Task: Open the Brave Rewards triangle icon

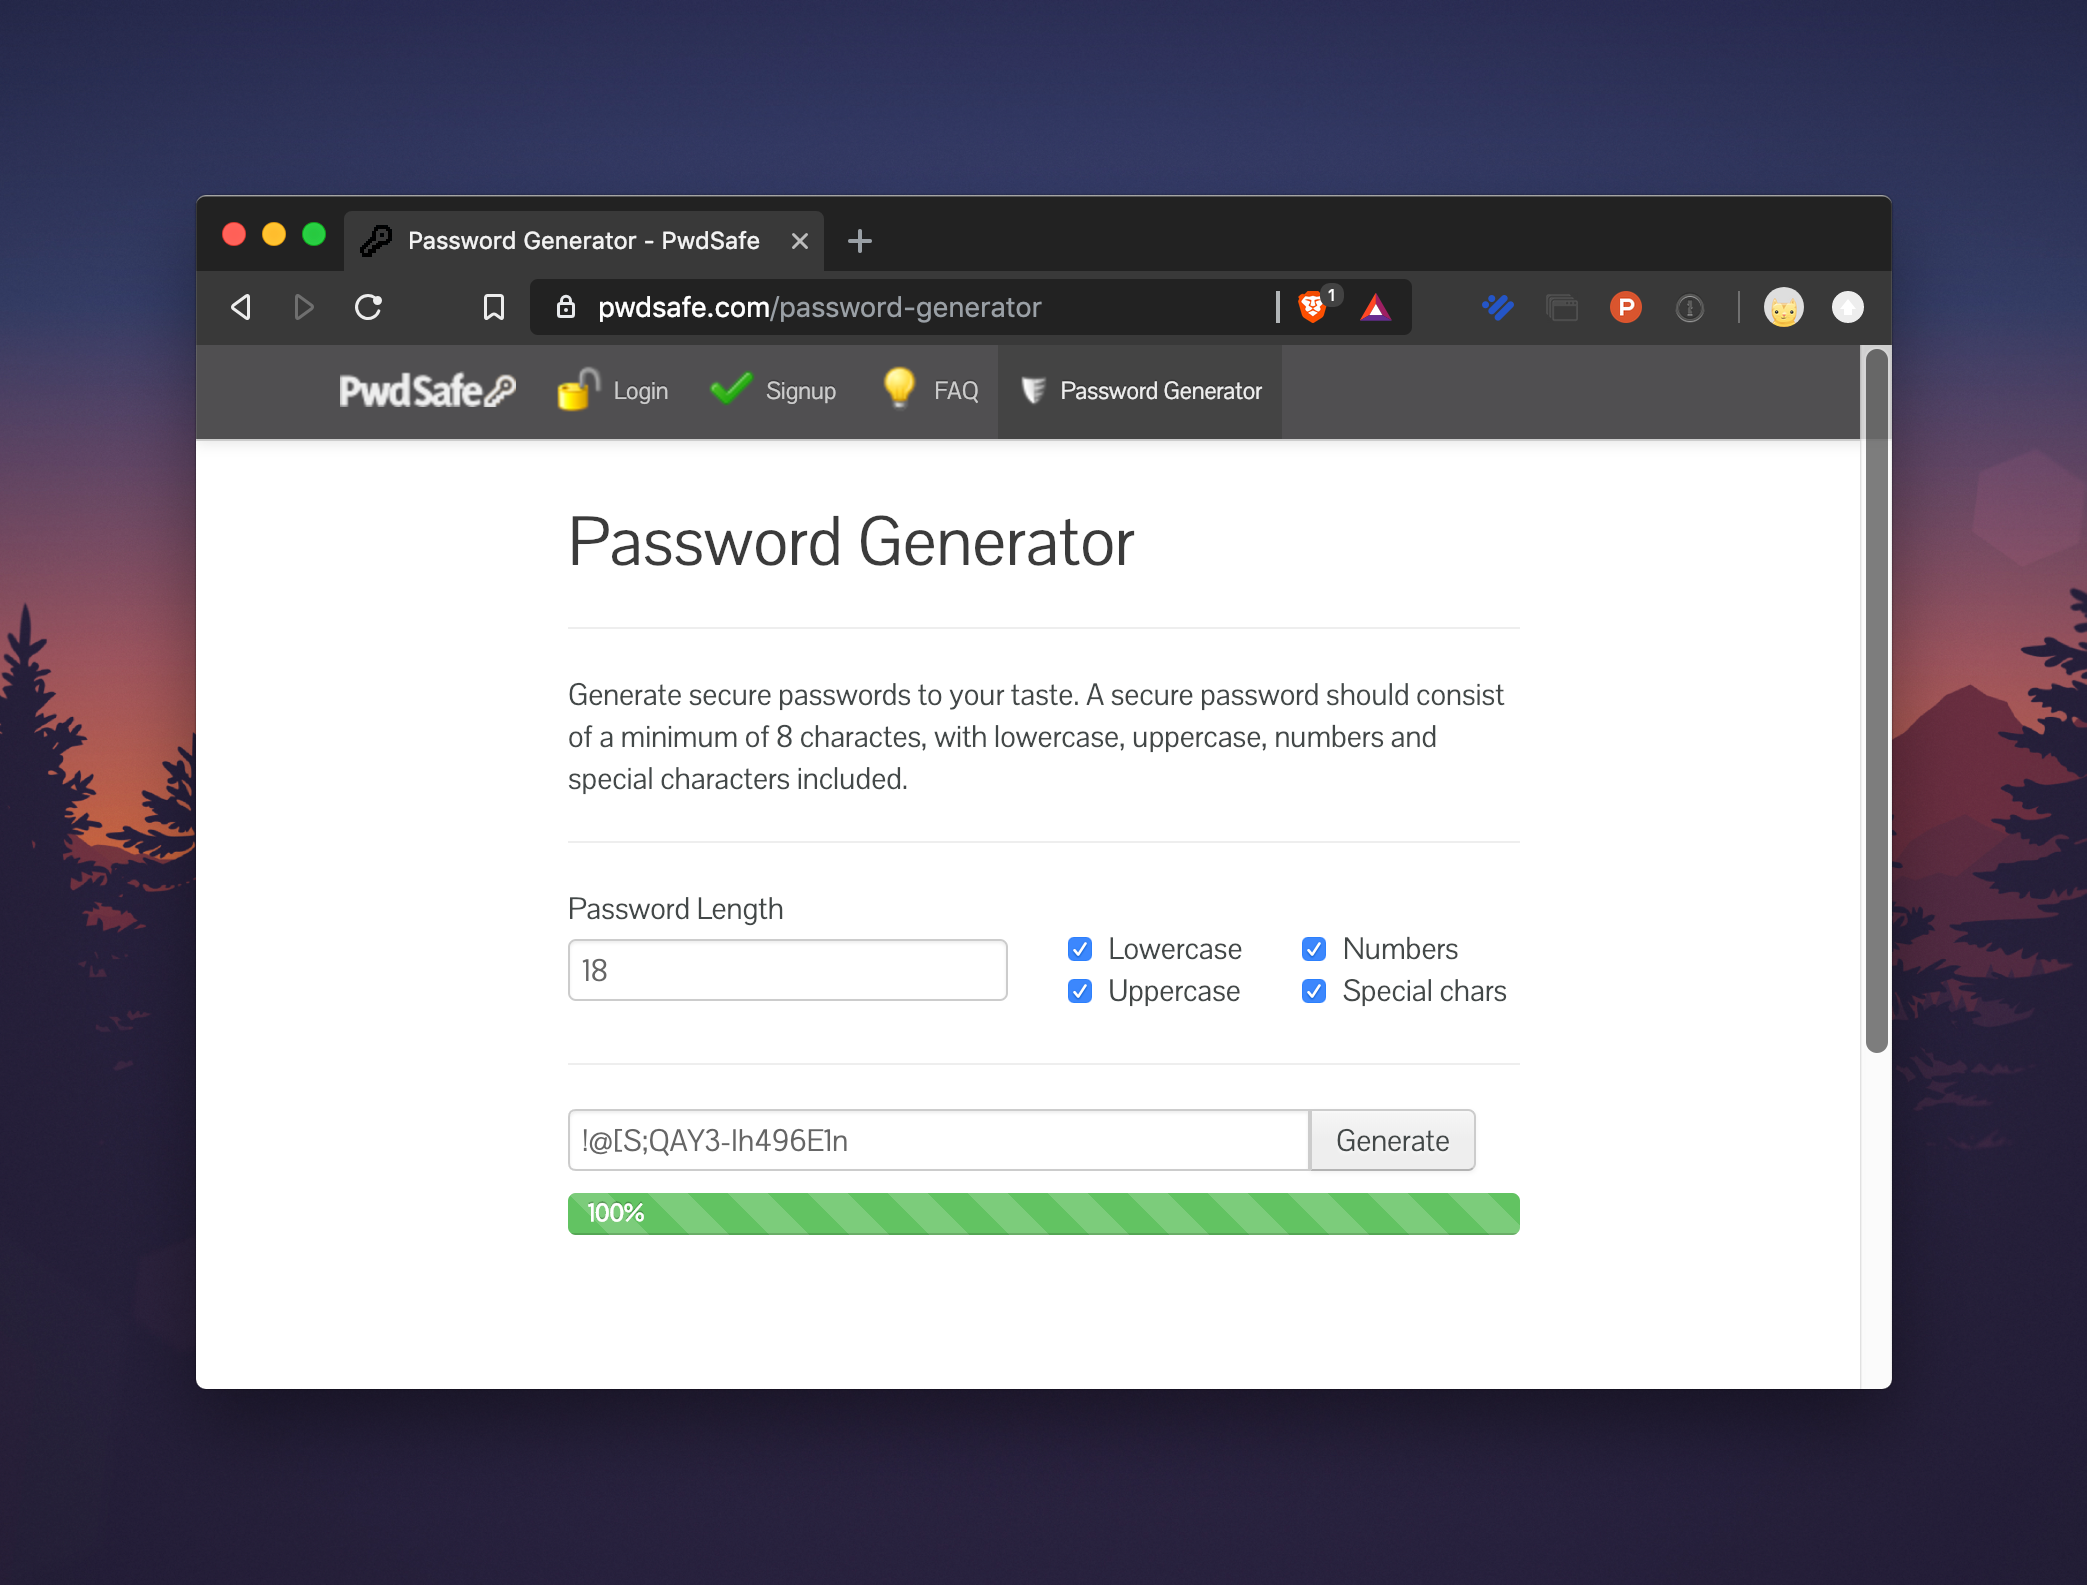Action: click(x=1375, y=308)
